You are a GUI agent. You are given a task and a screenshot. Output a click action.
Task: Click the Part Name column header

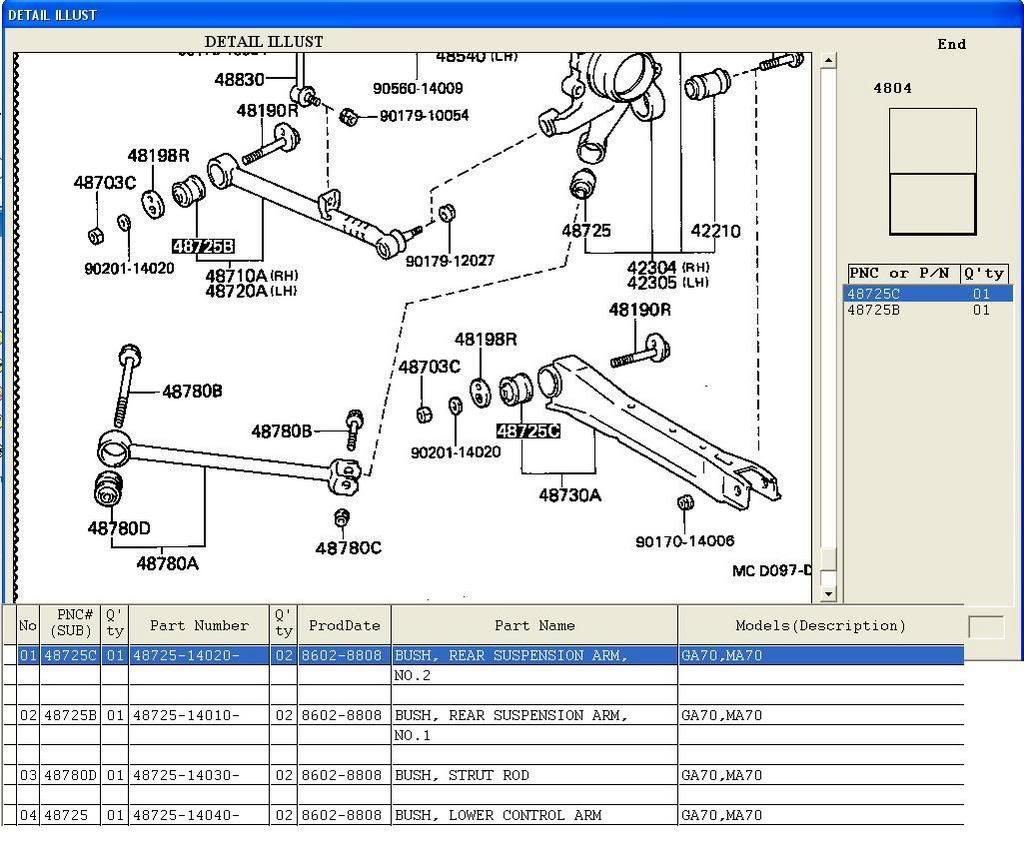534,626
